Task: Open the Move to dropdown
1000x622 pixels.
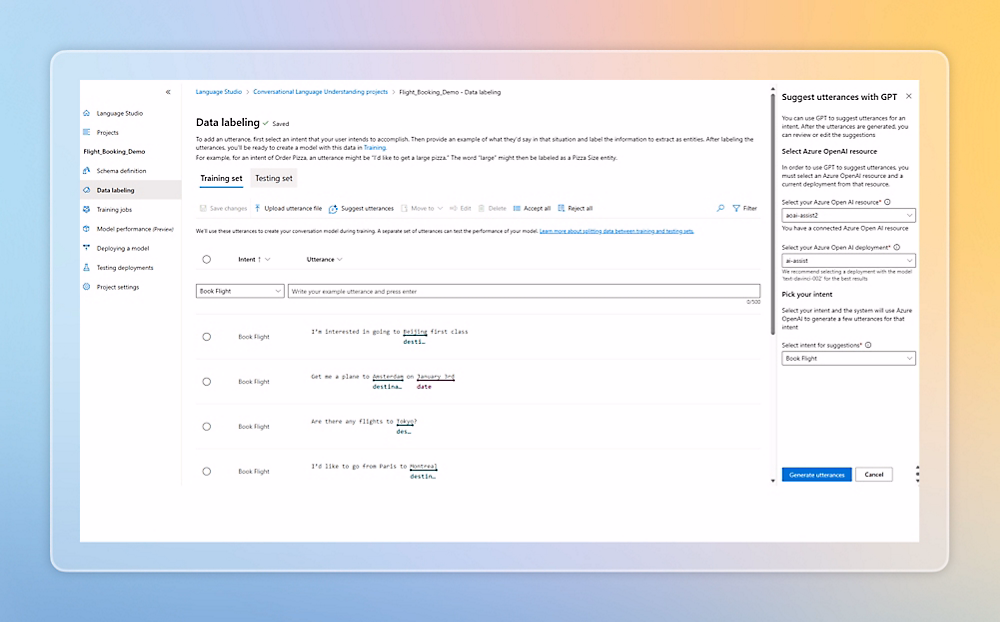Action: 422,208
